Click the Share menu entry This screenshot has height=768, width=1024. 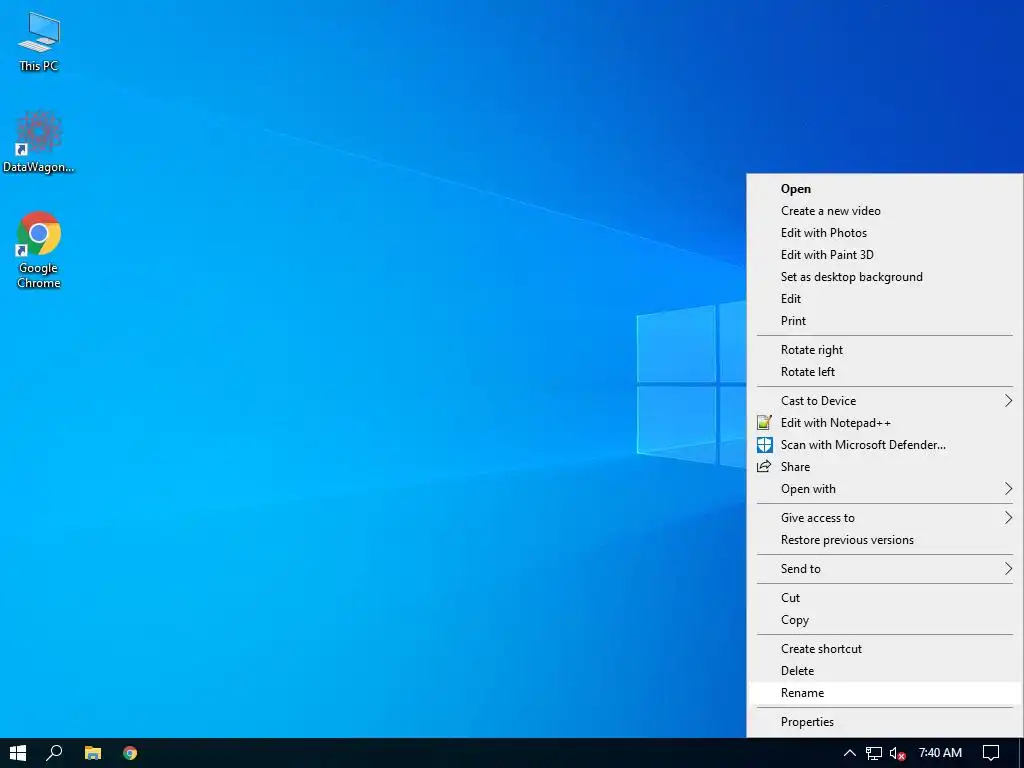click(x=884, y=467)
